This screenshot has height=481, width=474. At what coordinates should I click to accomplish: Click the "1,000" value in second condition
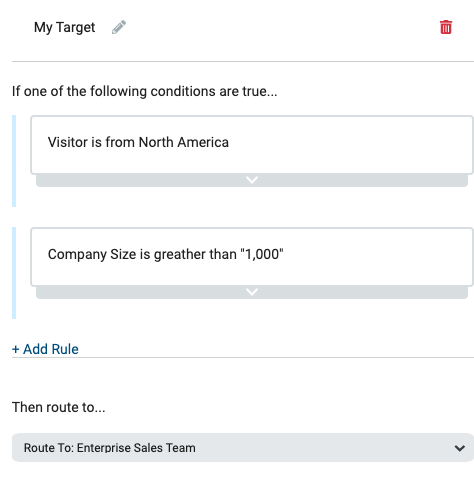click(x=262, y=254)
